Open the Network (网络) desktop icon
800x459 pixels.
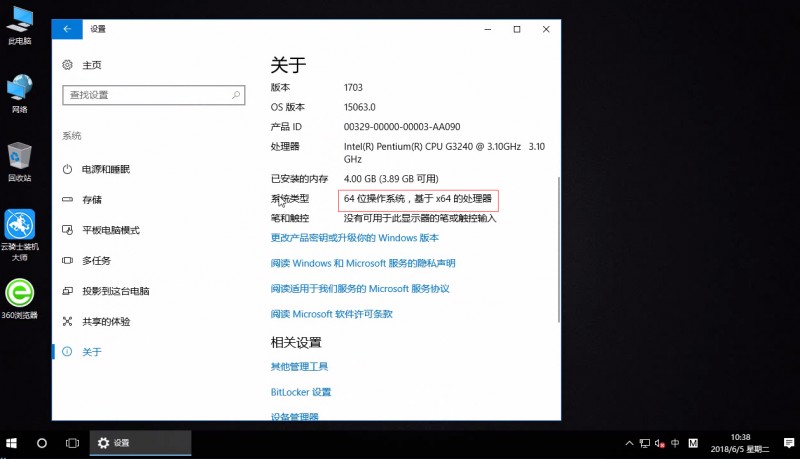click(x=20, y=94)
